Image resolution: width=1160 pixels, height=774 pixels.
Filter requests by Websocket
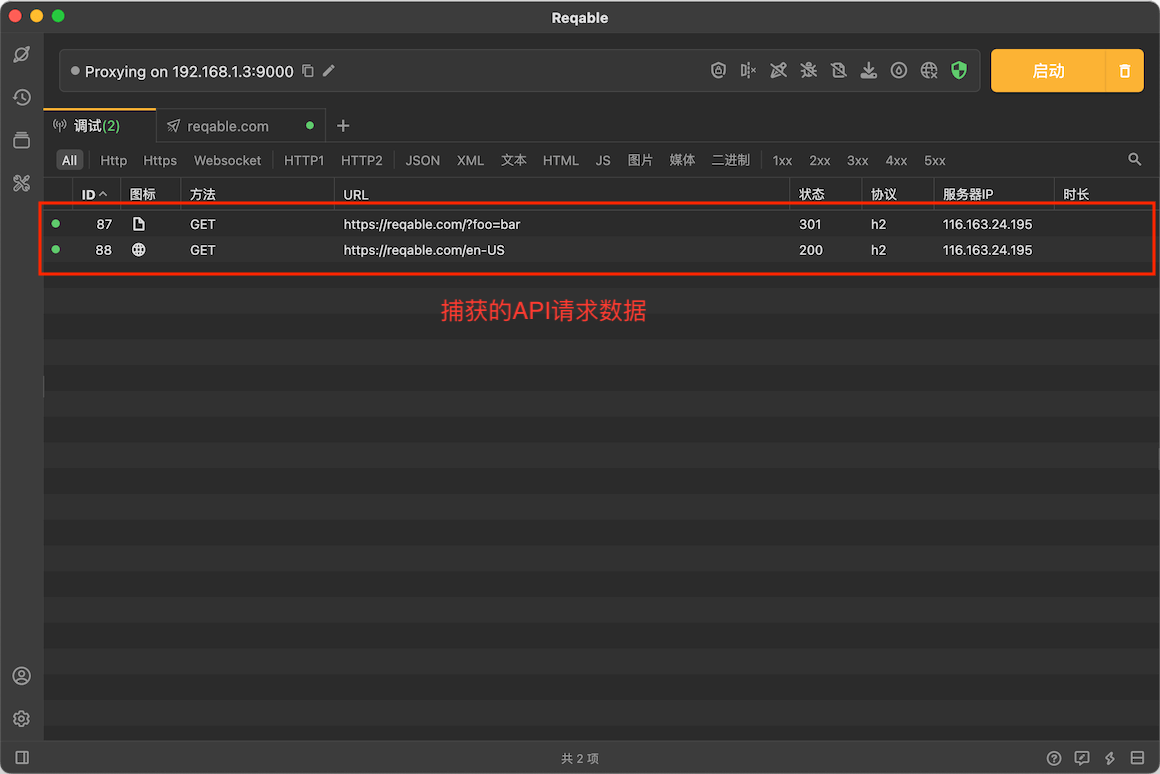click(x=227, y=161)
